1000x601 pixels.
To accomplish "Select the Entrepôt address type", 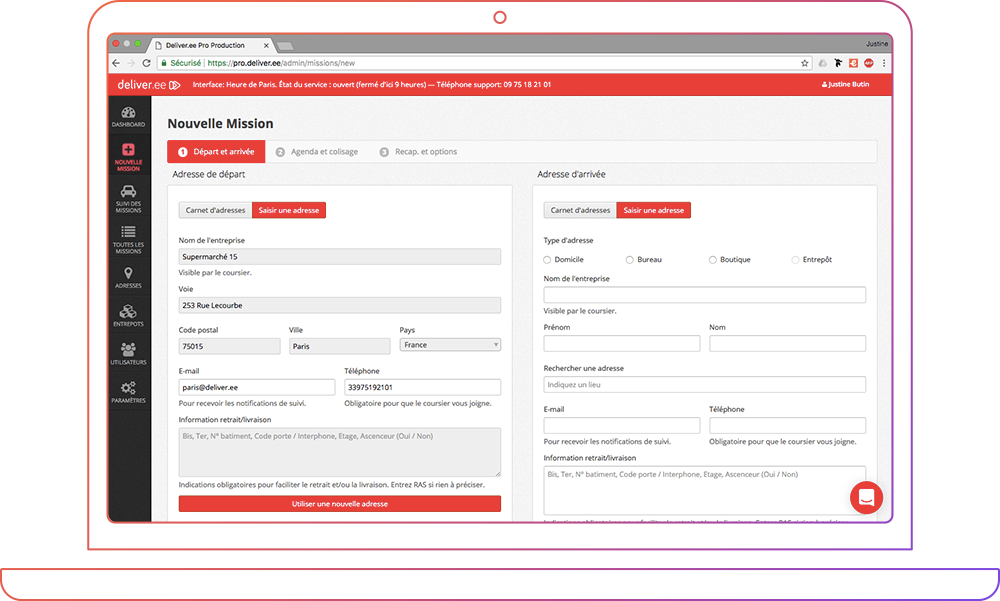I will [x=795, y=260].
